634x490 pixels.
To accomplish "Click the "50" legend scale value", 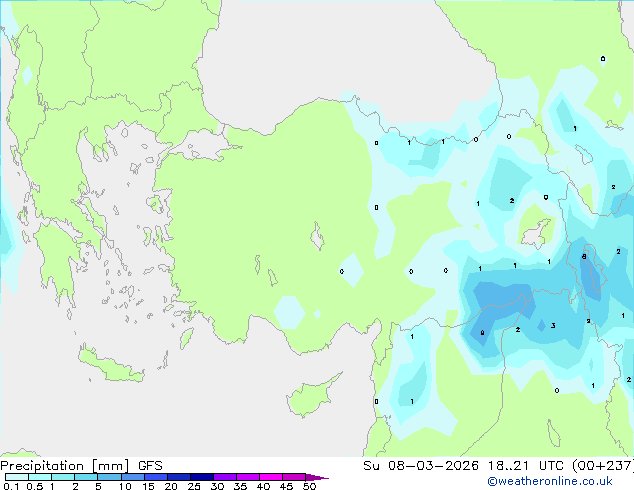I will pyautogui.click(x=310, y=486).
